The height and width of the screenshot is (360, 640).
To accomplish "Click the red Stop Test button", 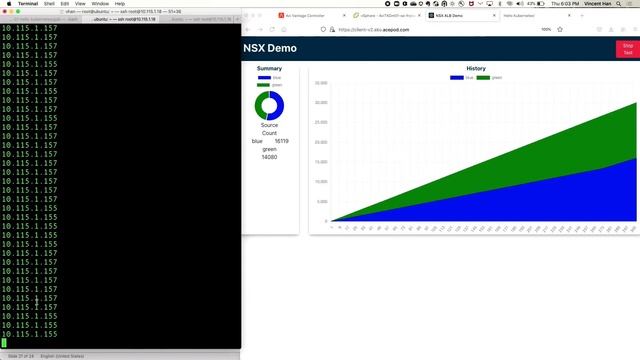I will (x=628, y=49).
